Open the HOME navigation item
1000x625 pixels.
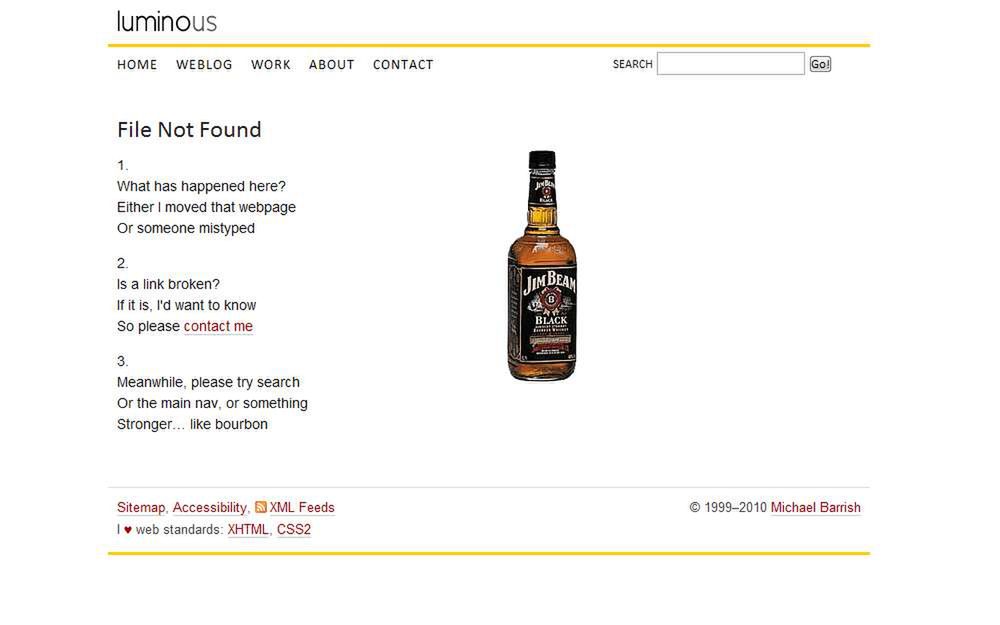[x=137, y=64]
